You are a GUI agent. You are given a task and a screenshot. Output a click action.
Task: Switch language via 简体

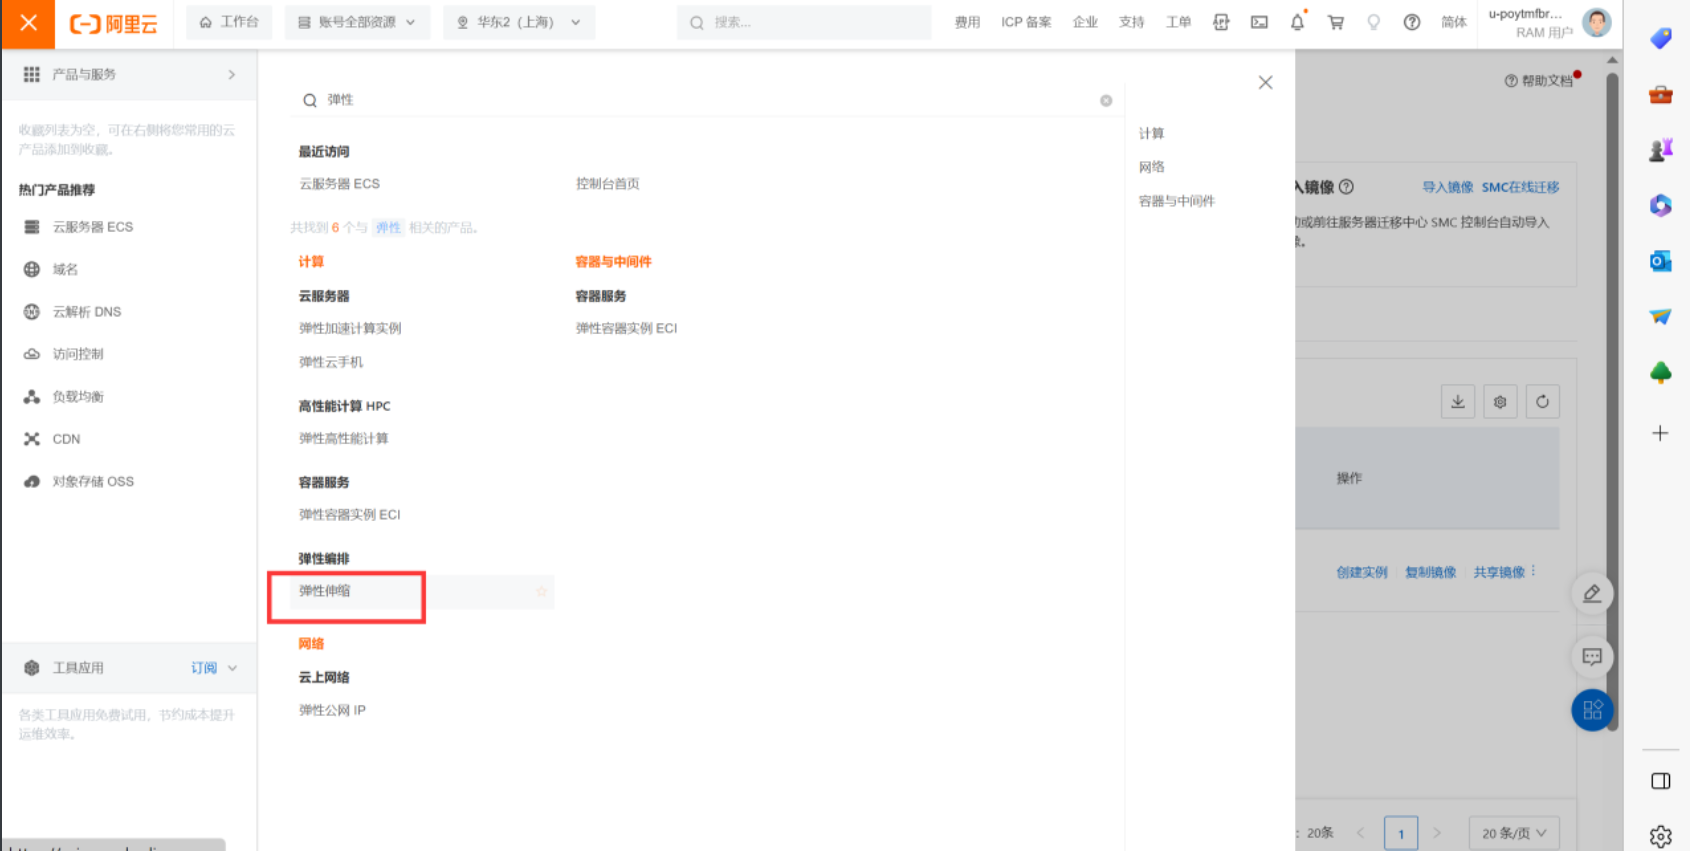[x=1454, y=22]
